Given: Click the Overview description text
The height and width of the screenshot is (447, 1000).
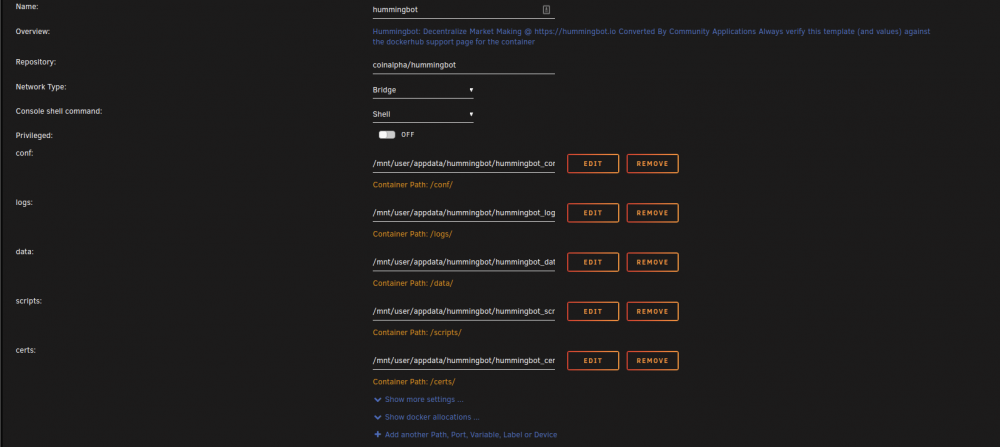Looking at the screenshot, I should (651, 36).
